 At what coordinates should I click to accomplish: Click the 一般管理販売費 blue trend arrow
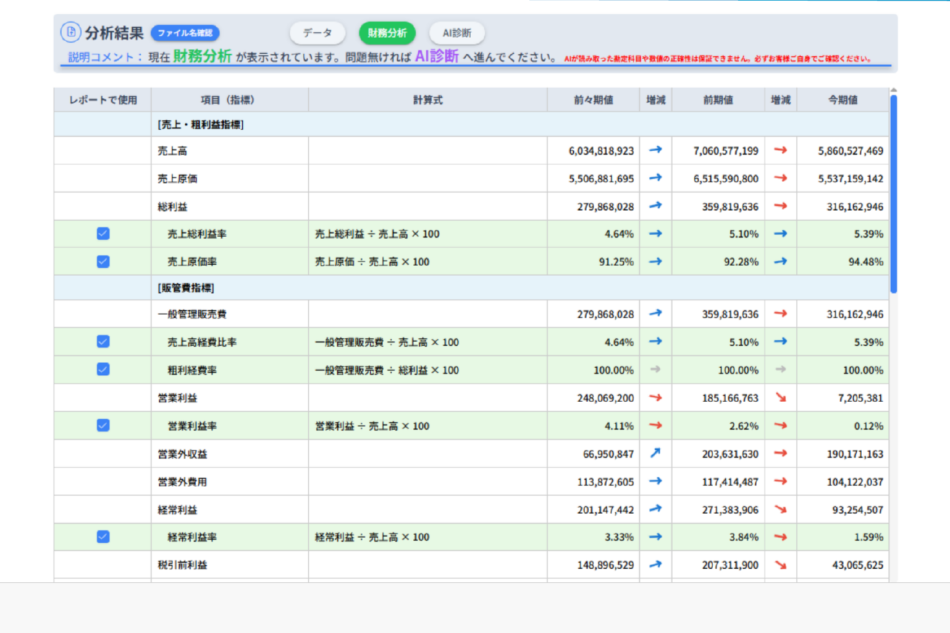[x=656, y=314]
